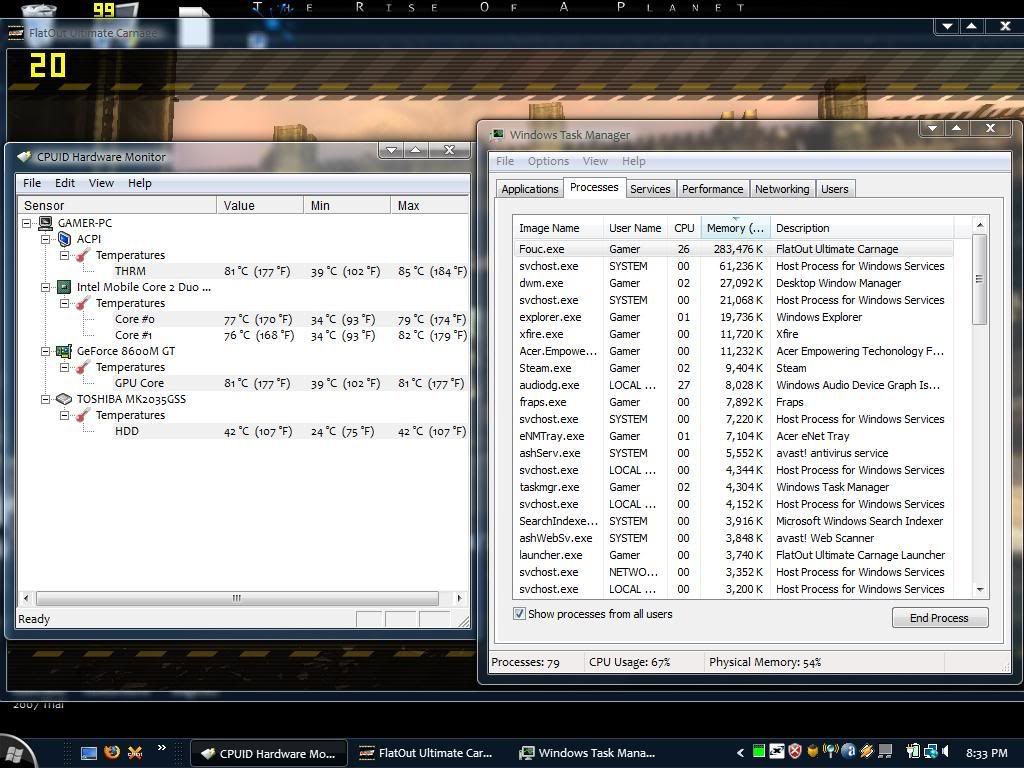Select the Fouc.exe process row
Screen dimensions: 1024x768
click(x=733, y=249)
